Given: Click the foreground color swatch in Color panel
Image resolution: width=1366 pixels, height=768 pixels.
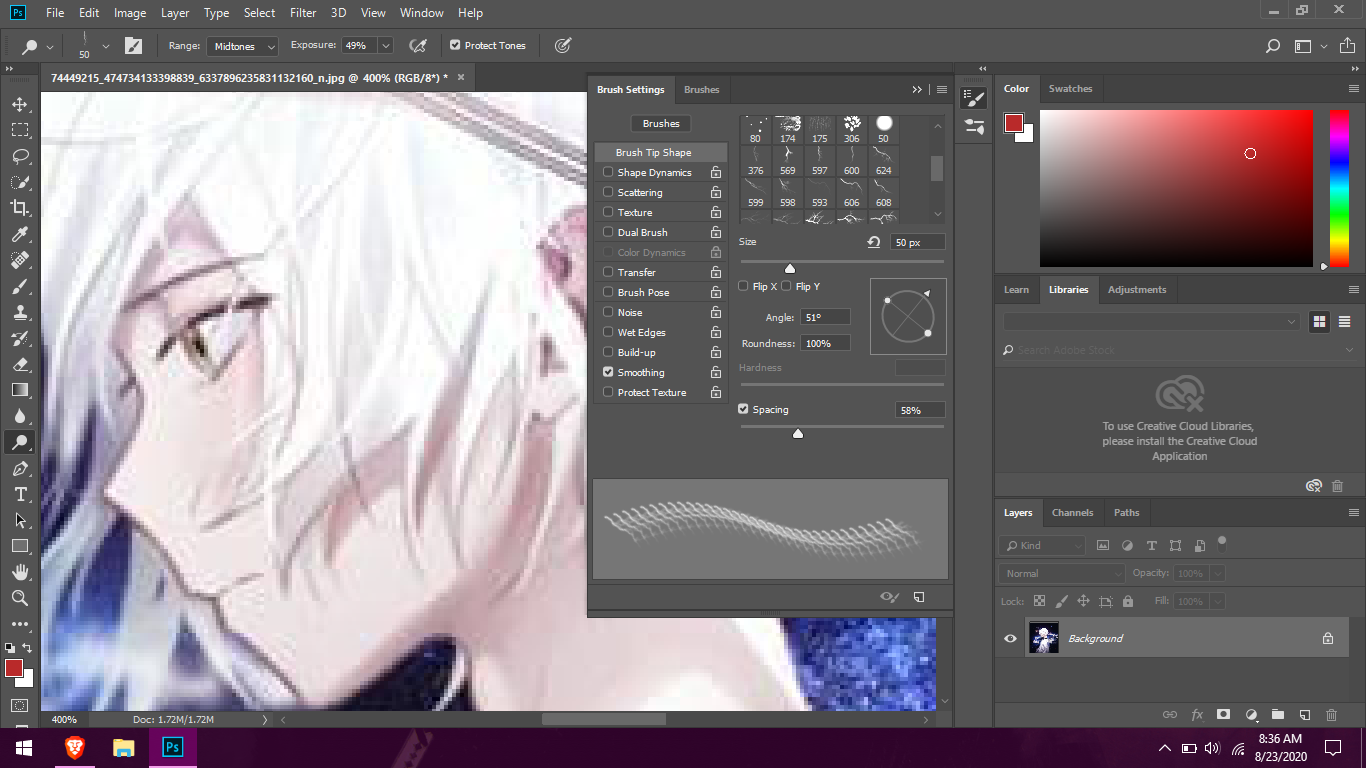Looking at the screenshot, I should [x=1014, y=122].
